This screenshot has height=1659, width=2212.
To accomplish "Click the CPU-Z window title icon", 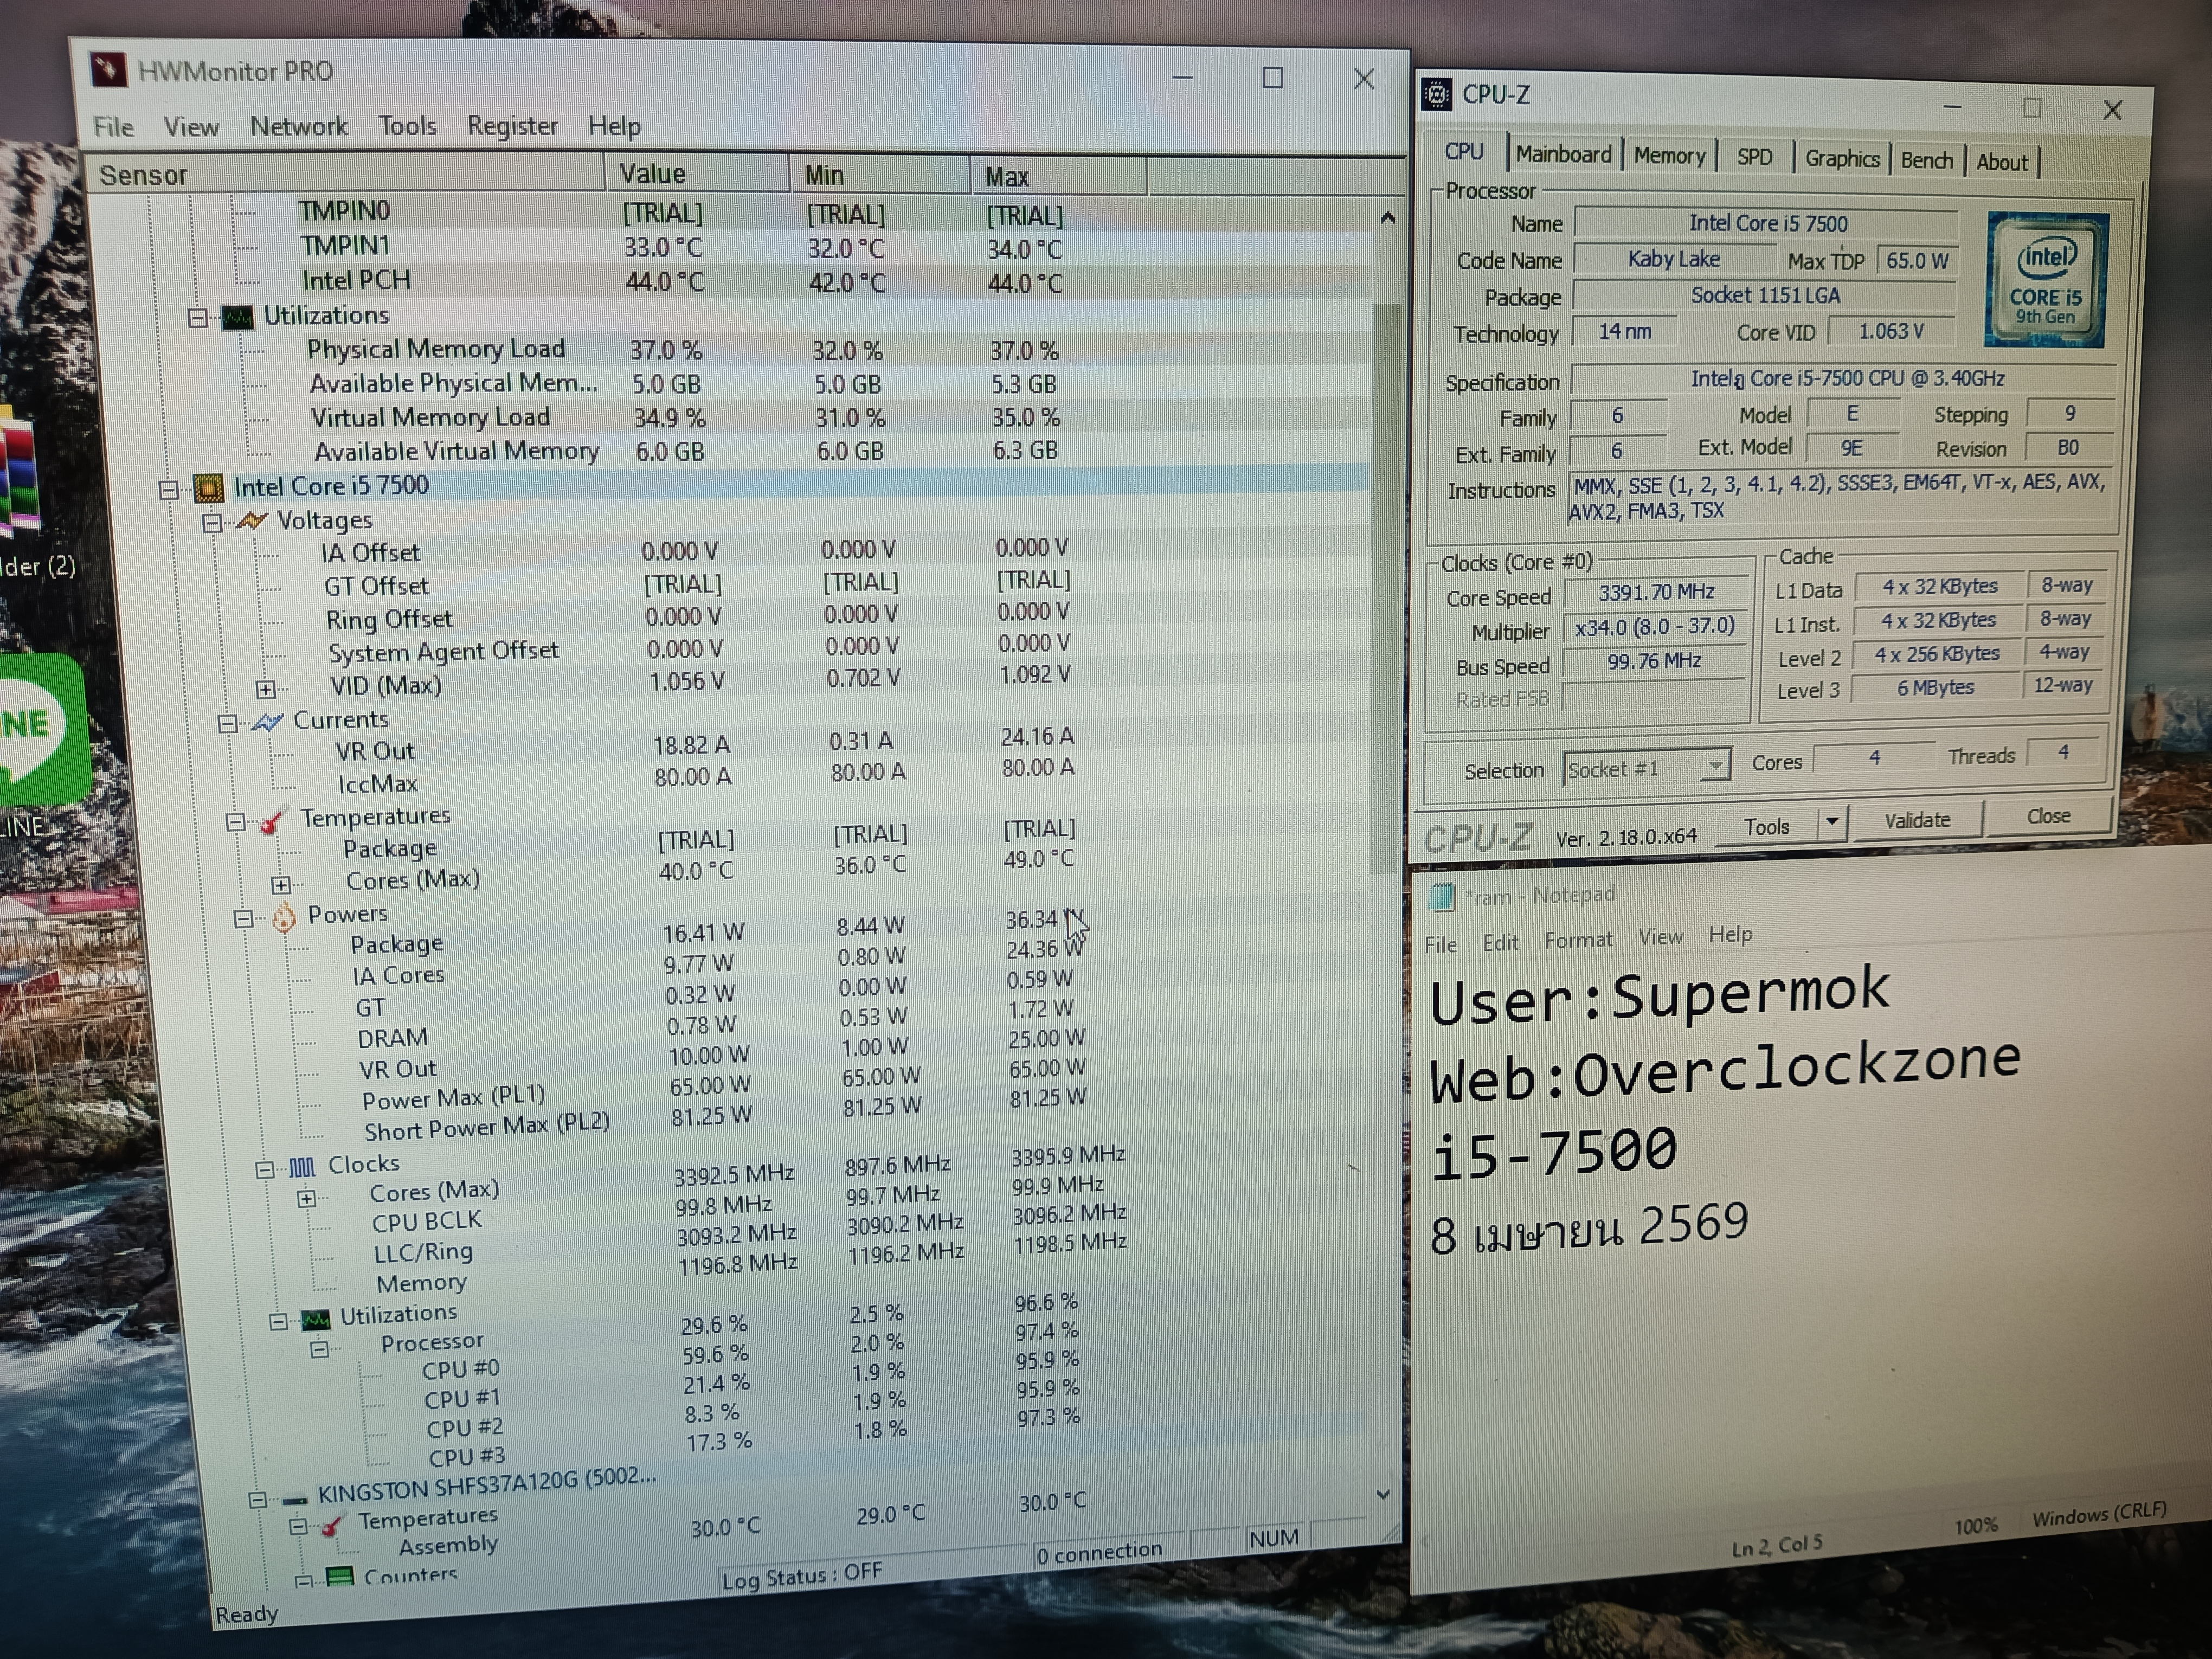I will click(1437, 95).
